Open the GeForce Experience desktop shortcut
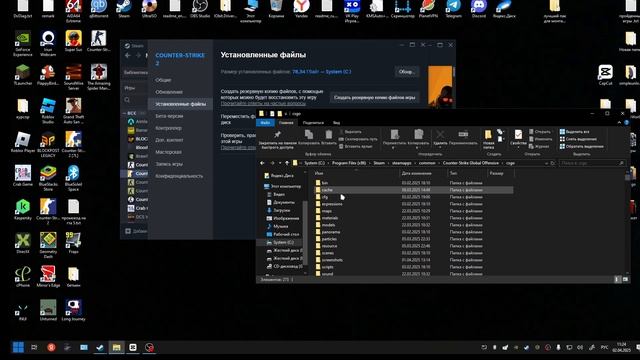The image size is (640, 360). click(x=23, y=43)
